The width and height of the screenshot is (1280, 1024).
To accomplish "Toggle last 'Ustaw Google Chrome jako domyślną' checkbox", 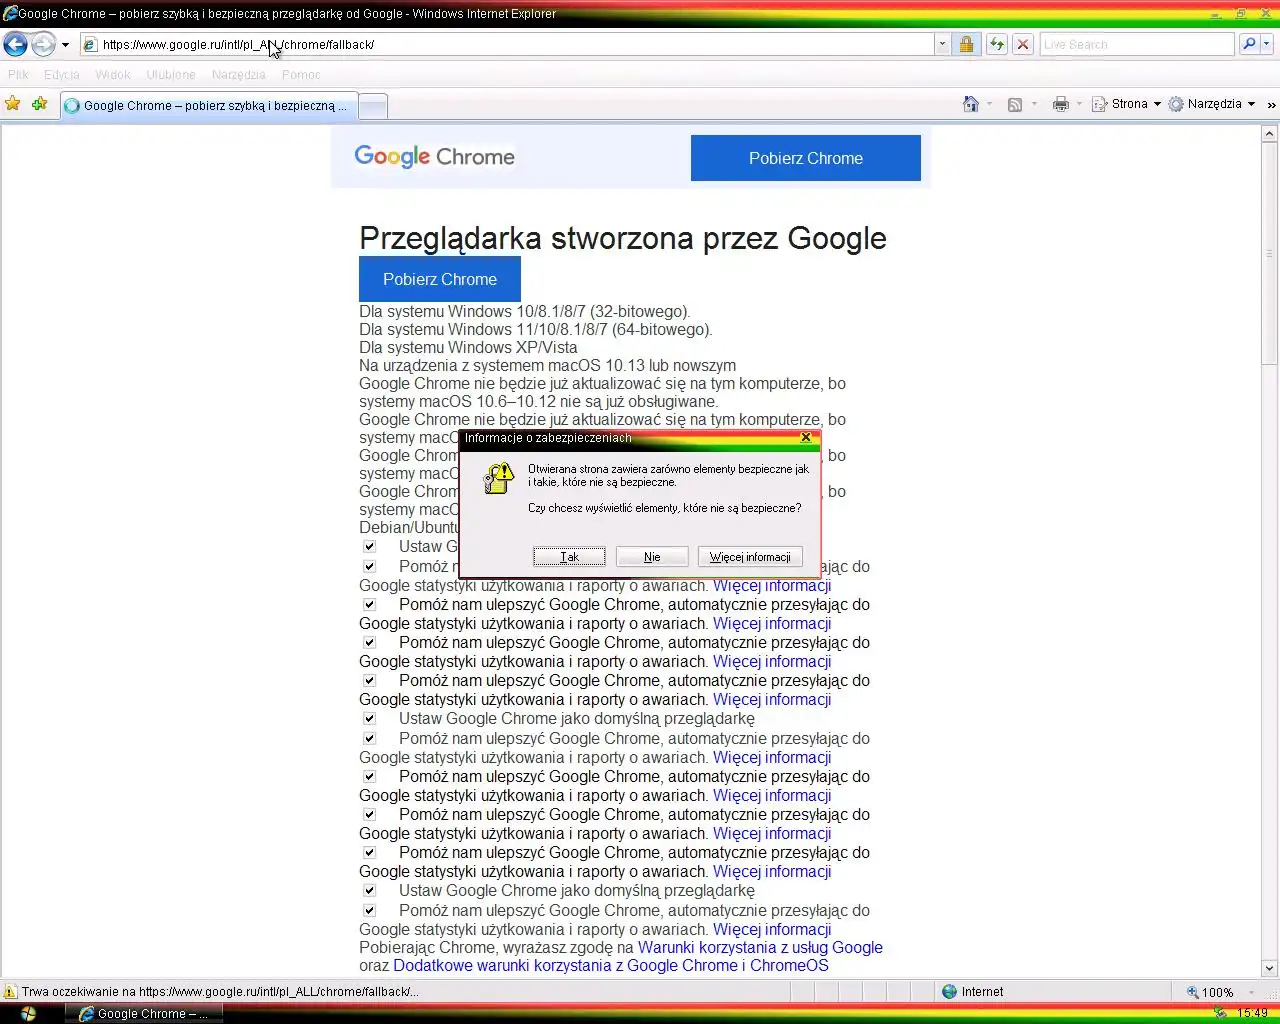I will [369, 891].
